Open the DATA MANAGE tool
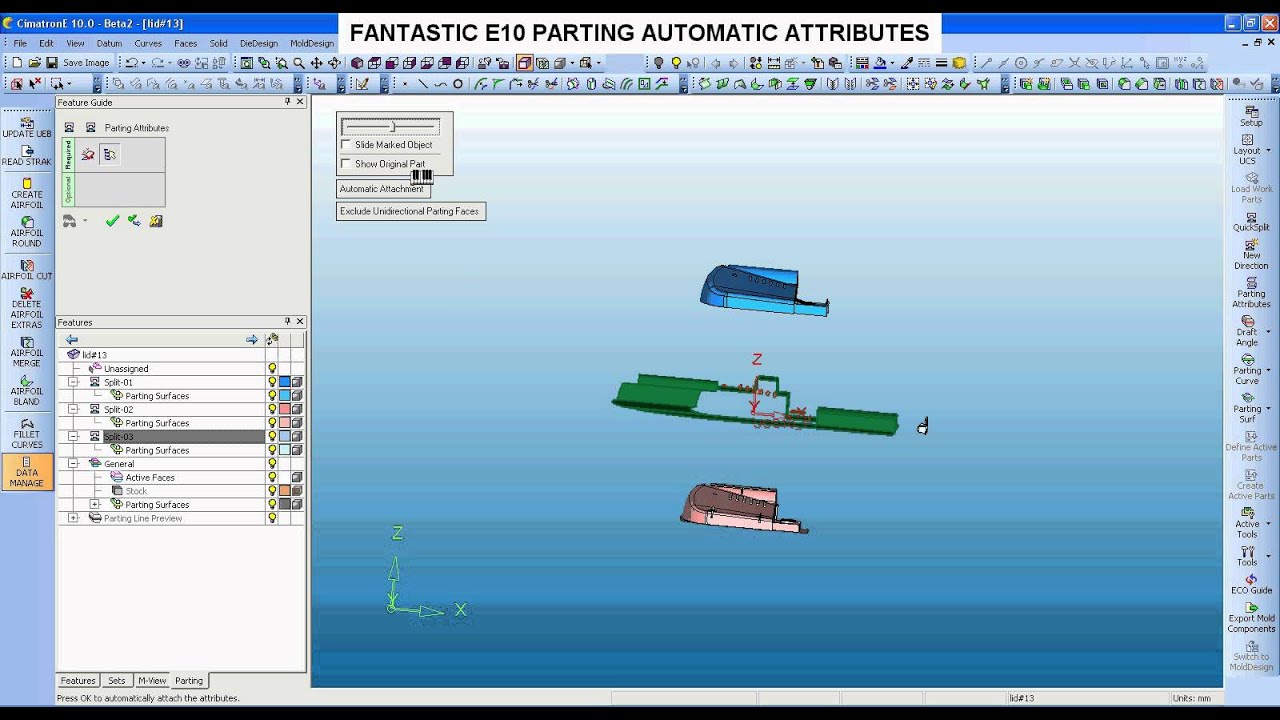 (x=27, y=472)
